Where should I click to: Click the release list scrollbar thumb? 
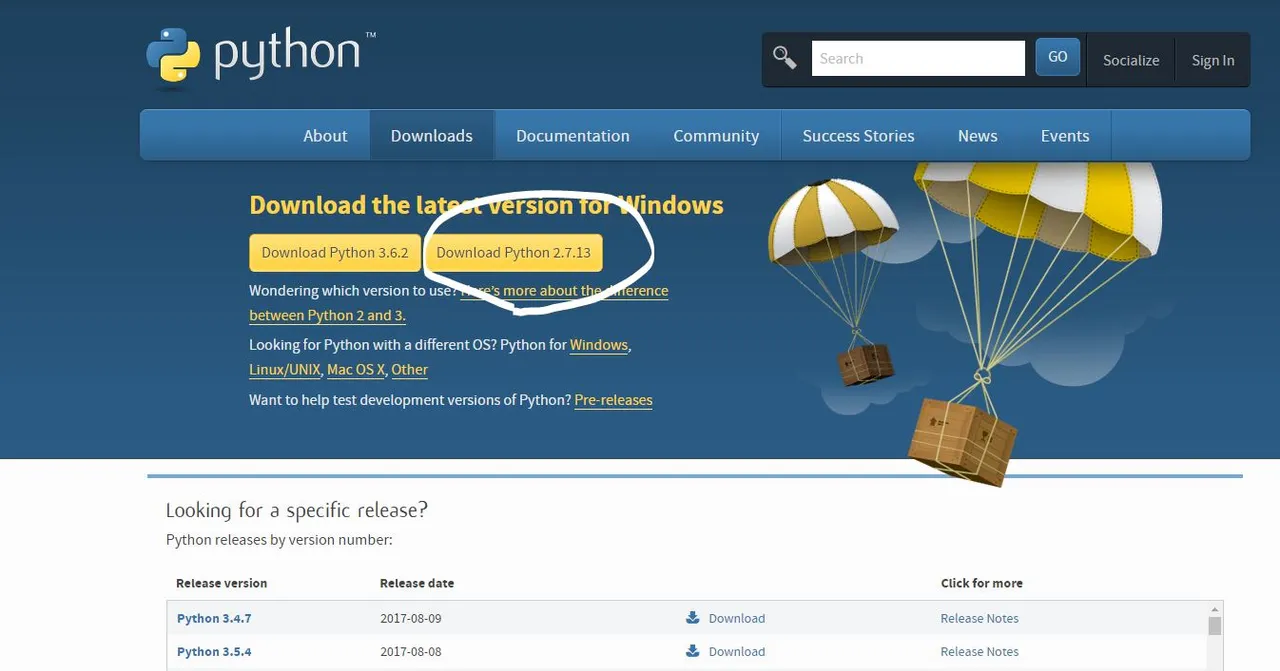[1215, 626]
